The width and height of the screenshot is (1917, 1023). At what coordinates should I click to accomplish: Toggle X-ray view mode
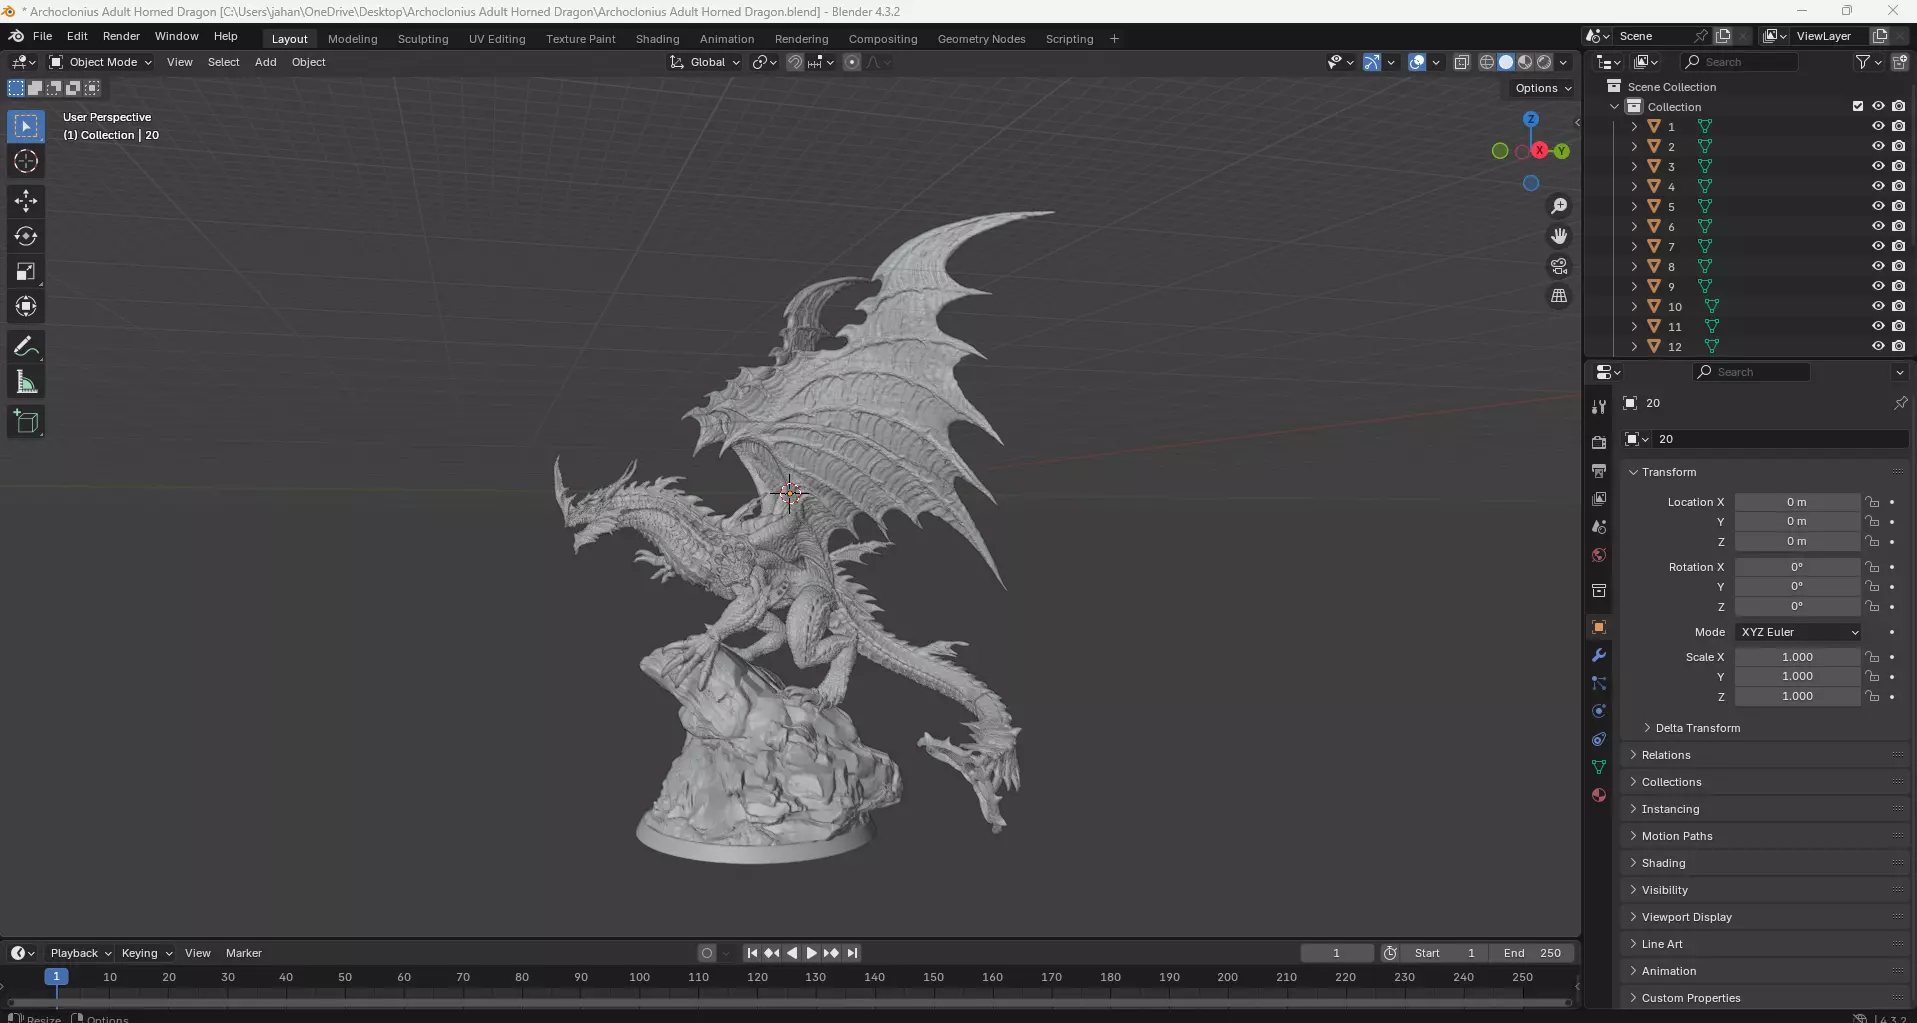1461,62
